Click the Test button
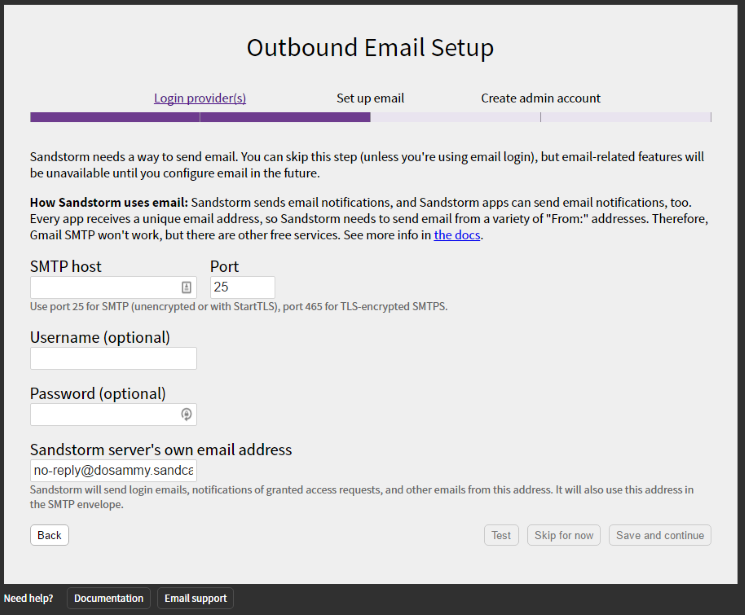This screenshot has height=615, width=745. point(501,535)
